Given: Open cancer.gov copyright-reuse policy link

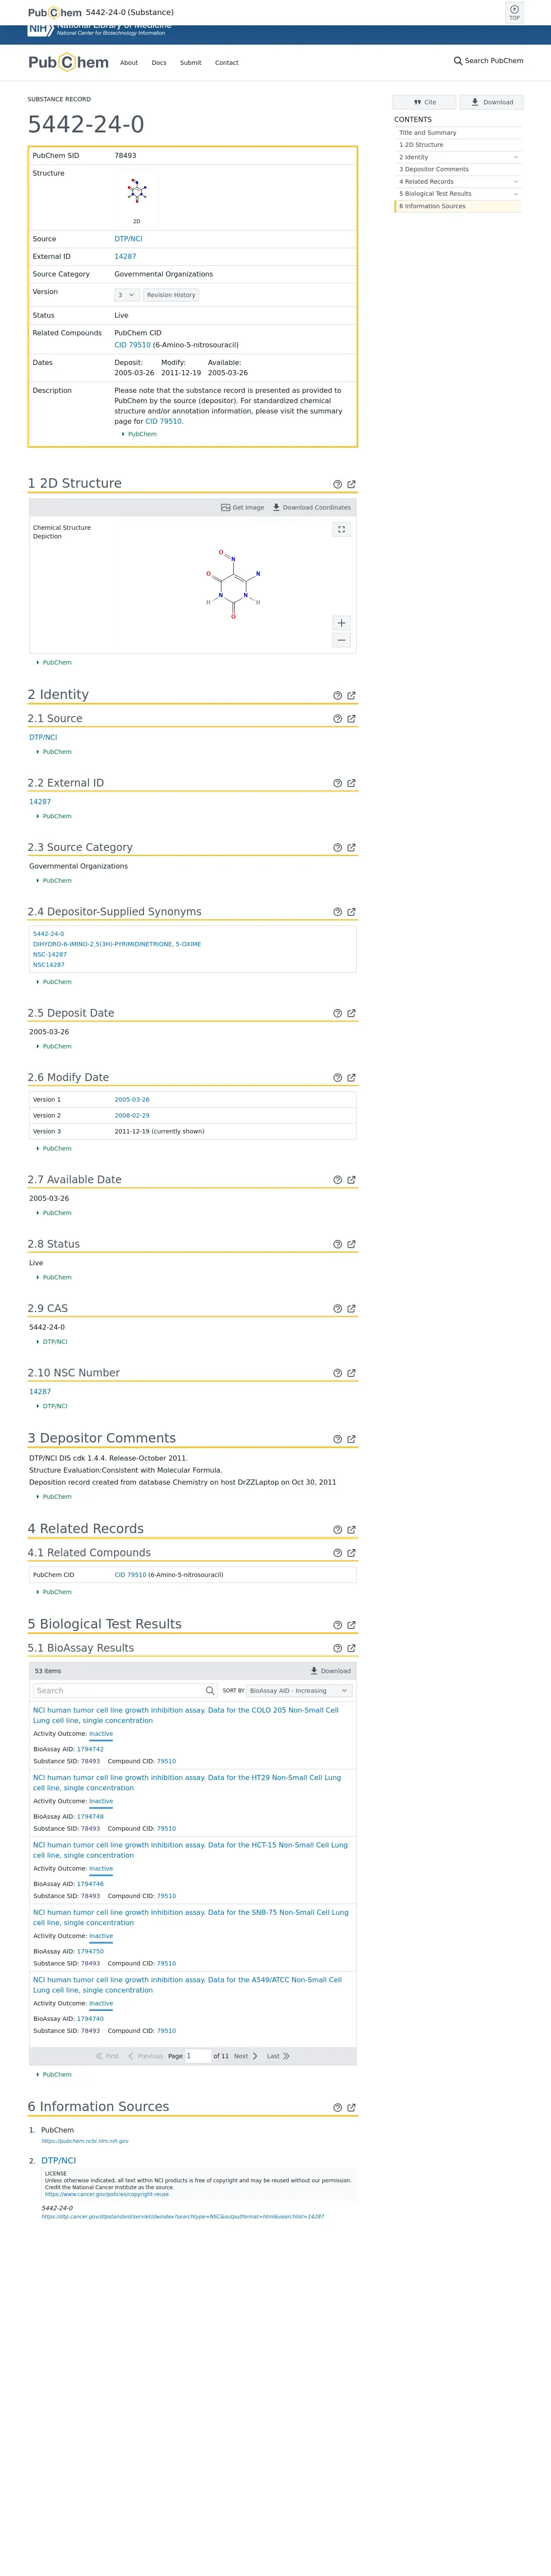Looking at the screenshot, I should click(107, 2194).
